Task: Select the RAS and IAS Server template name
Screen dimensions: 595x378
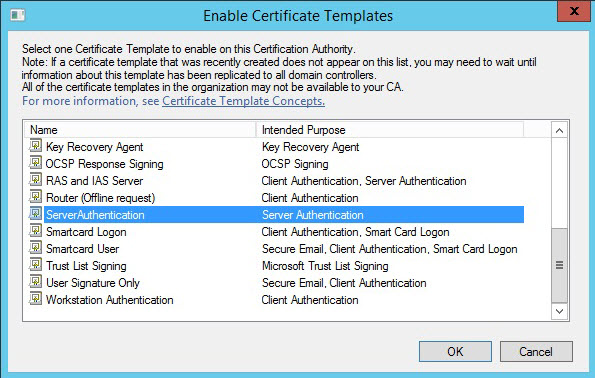Action: click(94, 181)
